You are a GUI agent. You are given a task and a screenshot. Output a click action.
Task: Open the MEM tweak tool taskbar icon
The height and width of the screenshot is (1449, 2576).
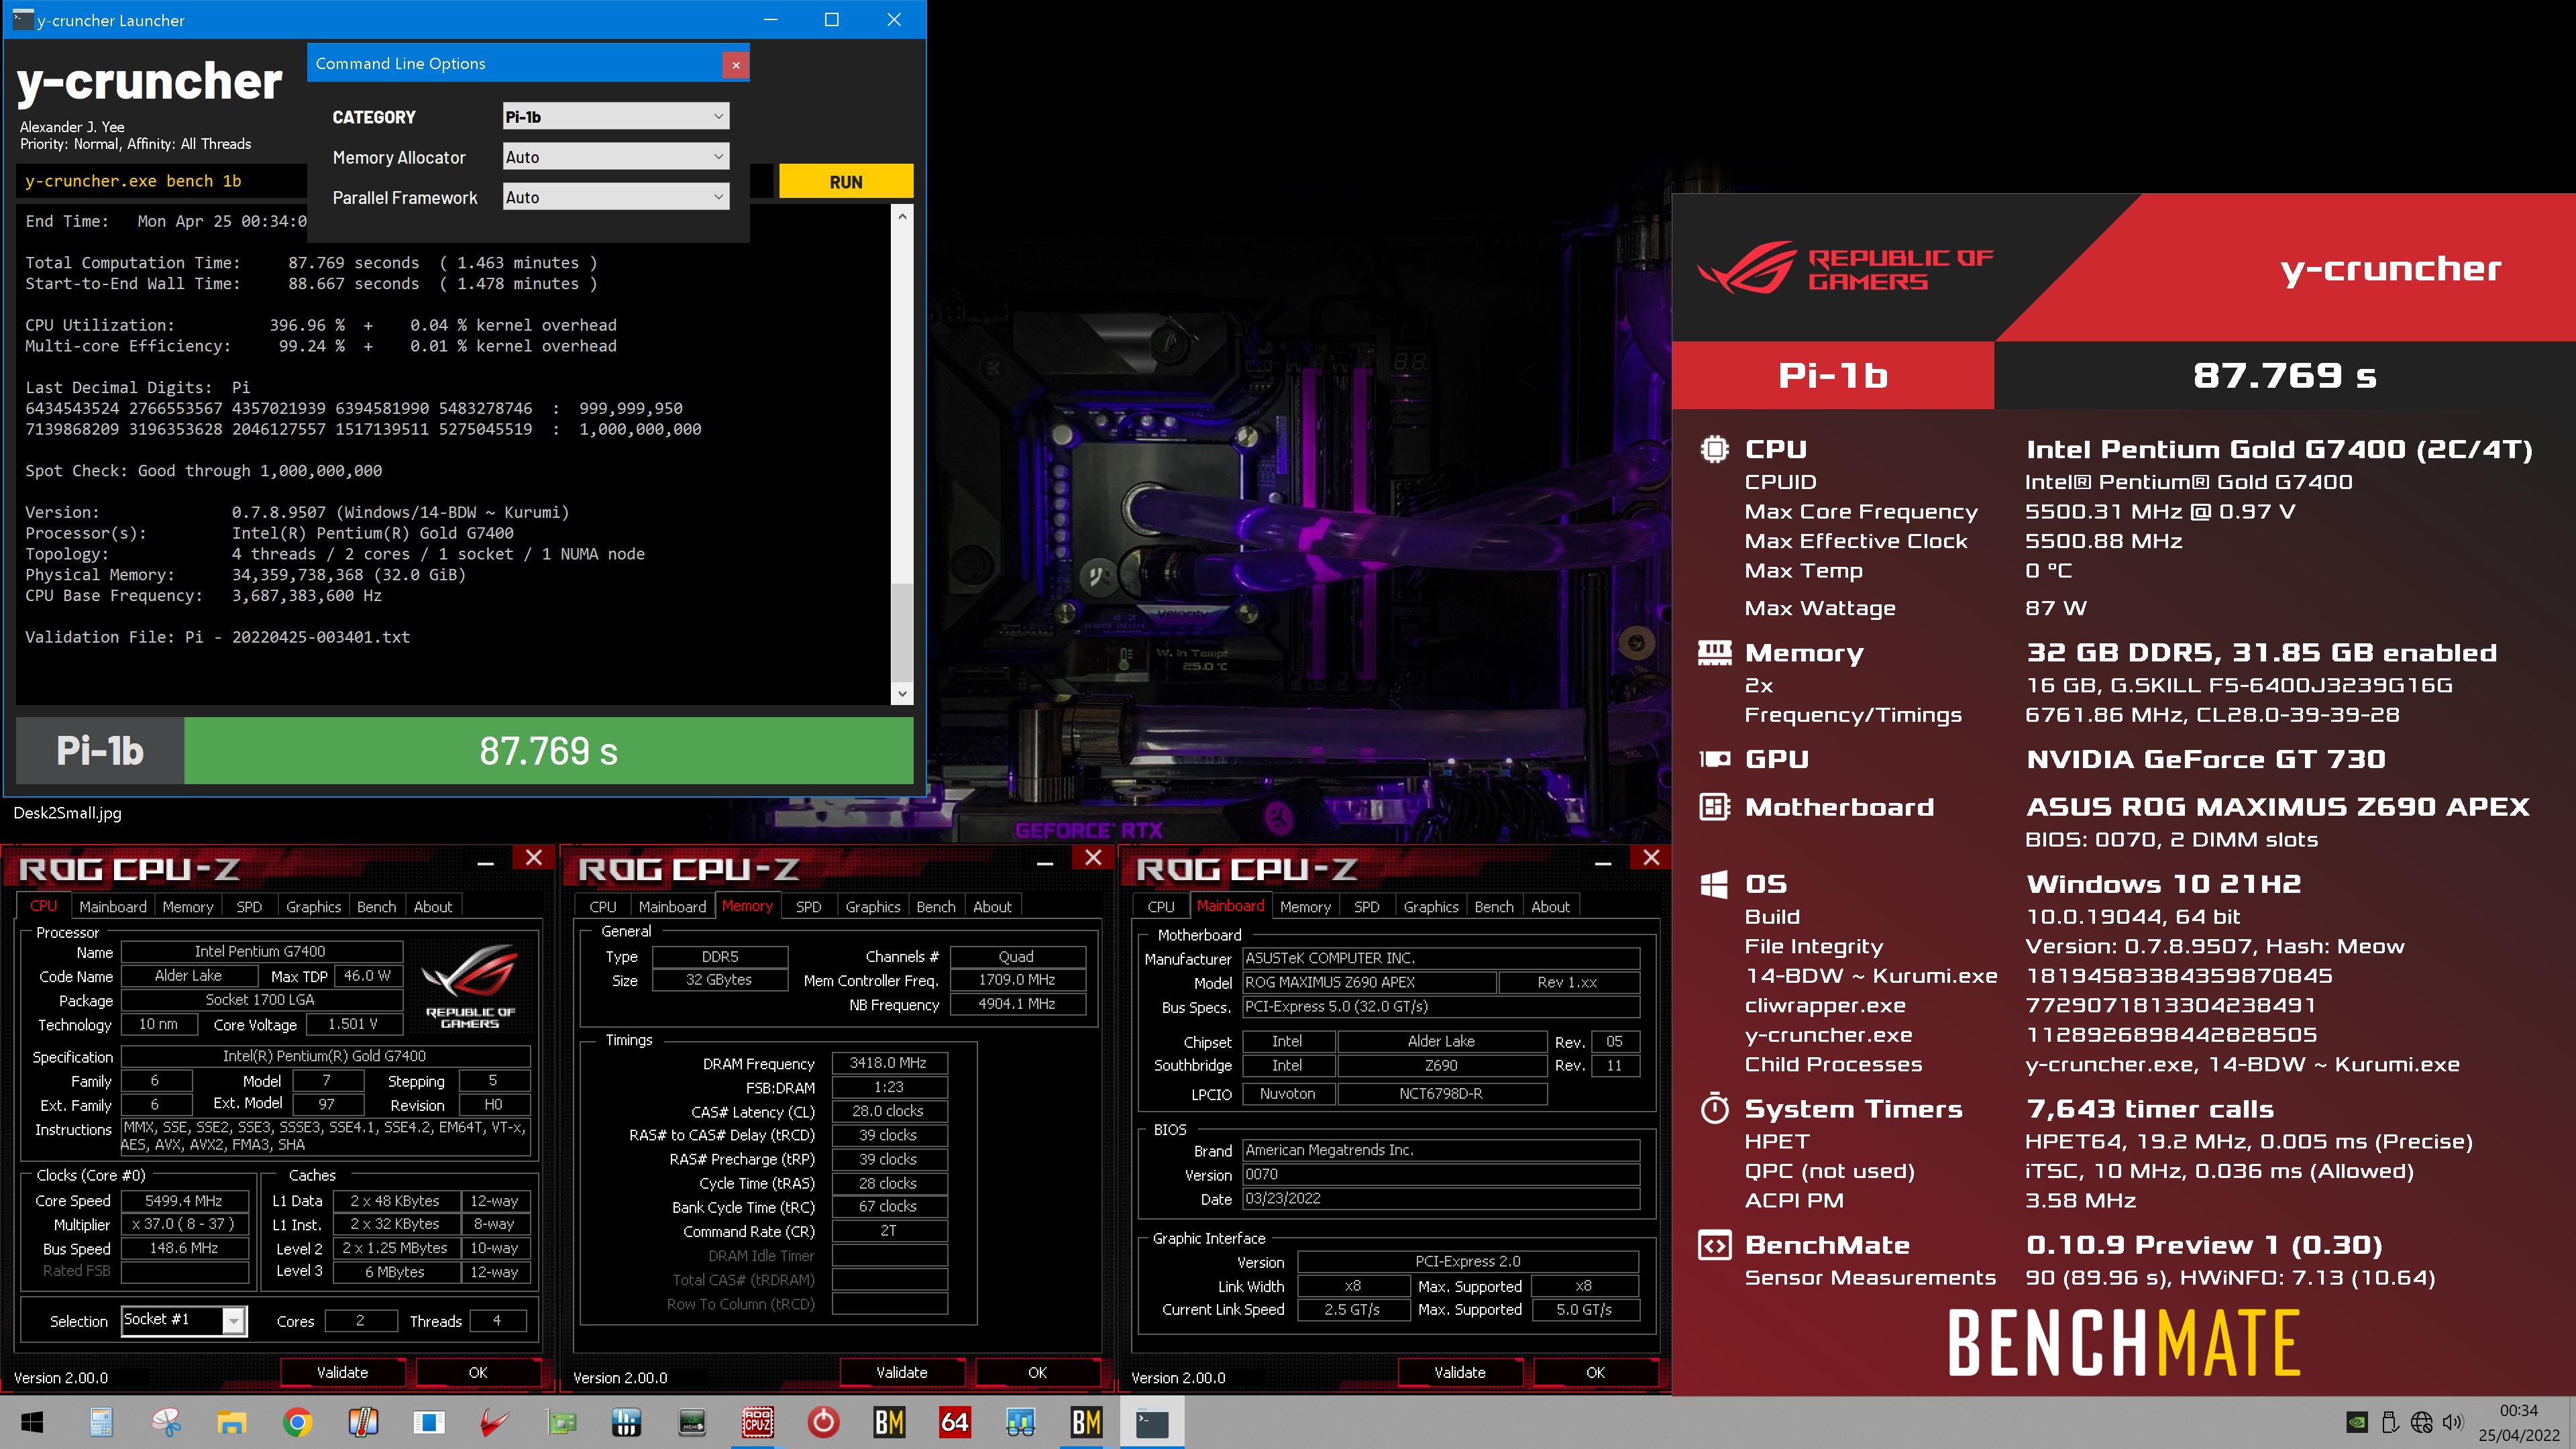point(692,1422)
